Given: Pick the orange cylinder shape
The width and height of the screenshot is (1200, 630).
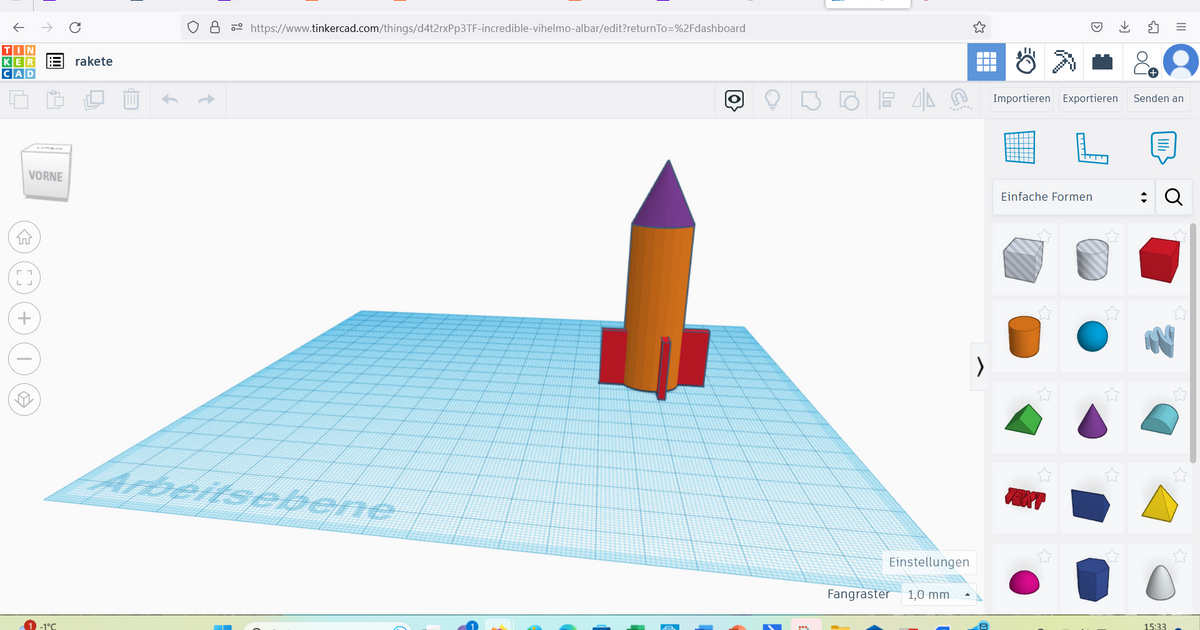Looking at the screenshot, I should click(x=1024, y=337).
